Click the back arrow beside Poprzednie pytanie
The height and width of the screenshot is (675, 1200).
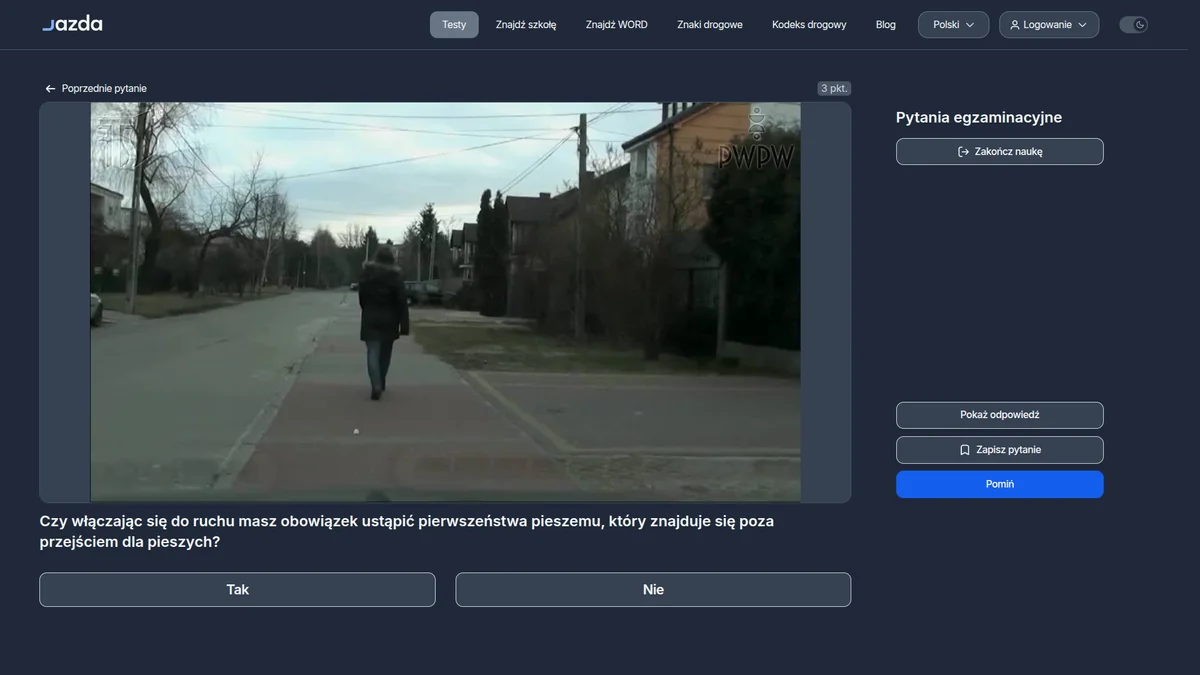pos(50,89)
